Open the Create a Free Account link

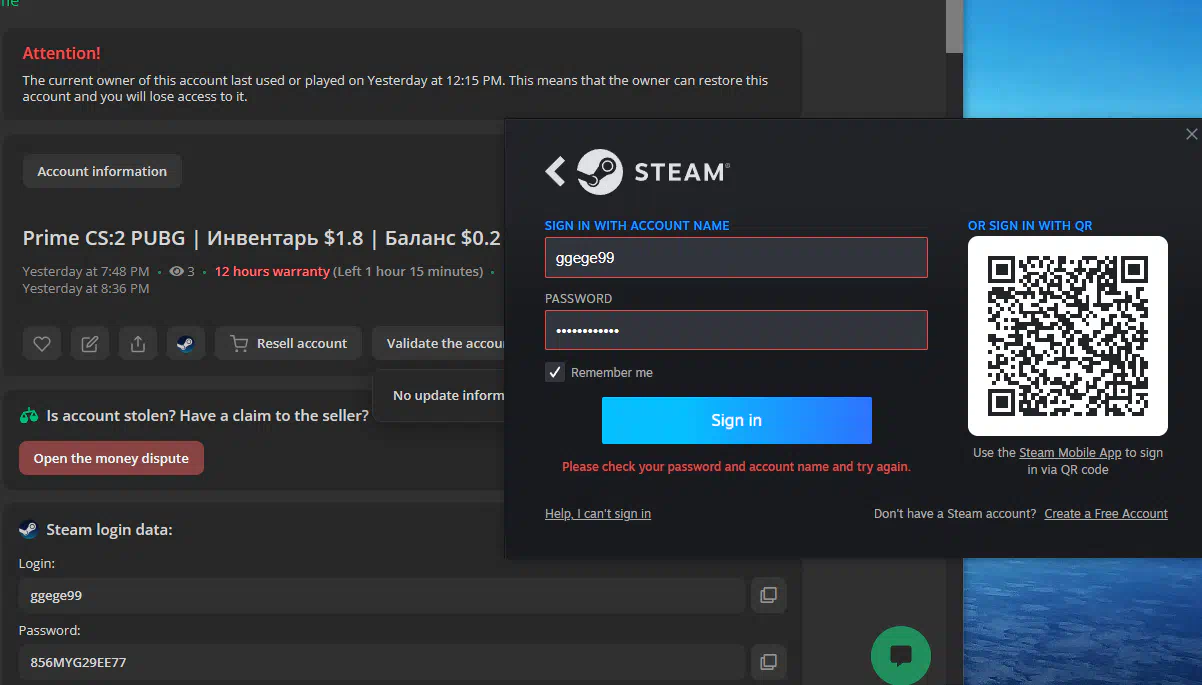click(x=1106, y=513)
